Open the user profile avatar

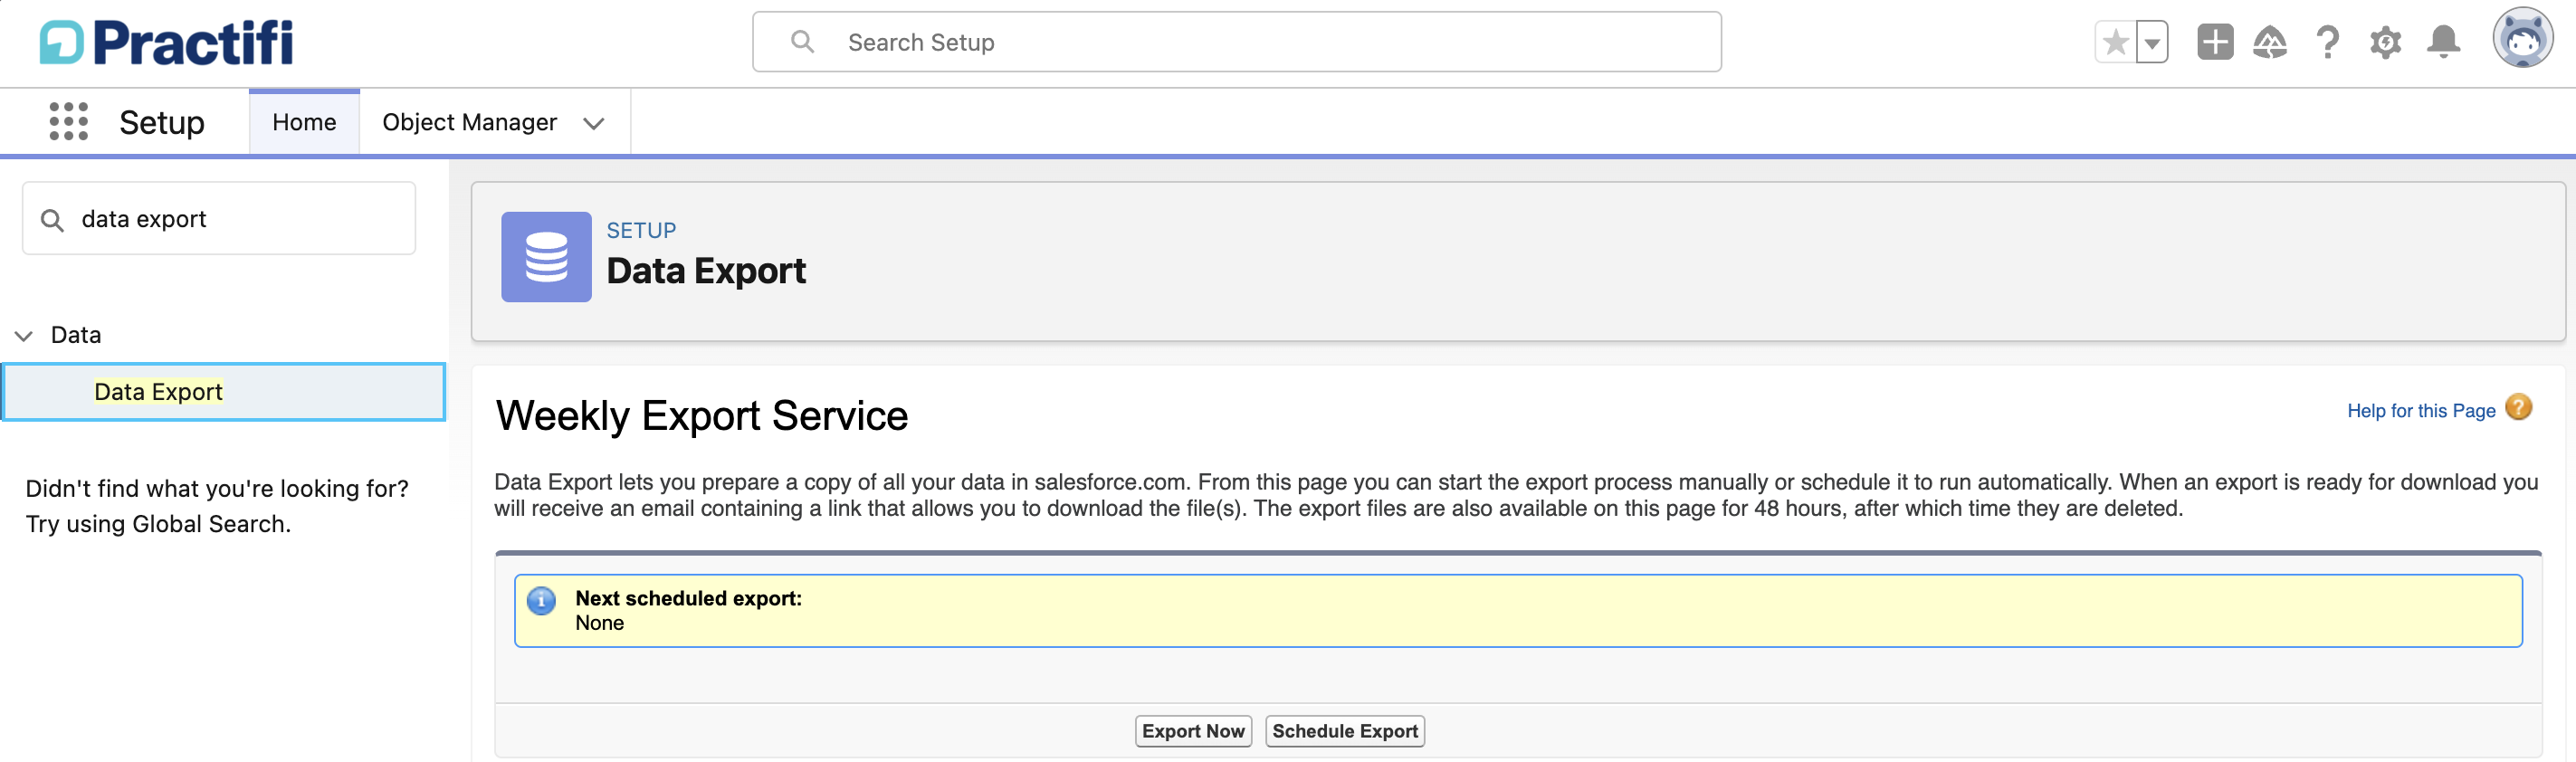pos(2522,39)
